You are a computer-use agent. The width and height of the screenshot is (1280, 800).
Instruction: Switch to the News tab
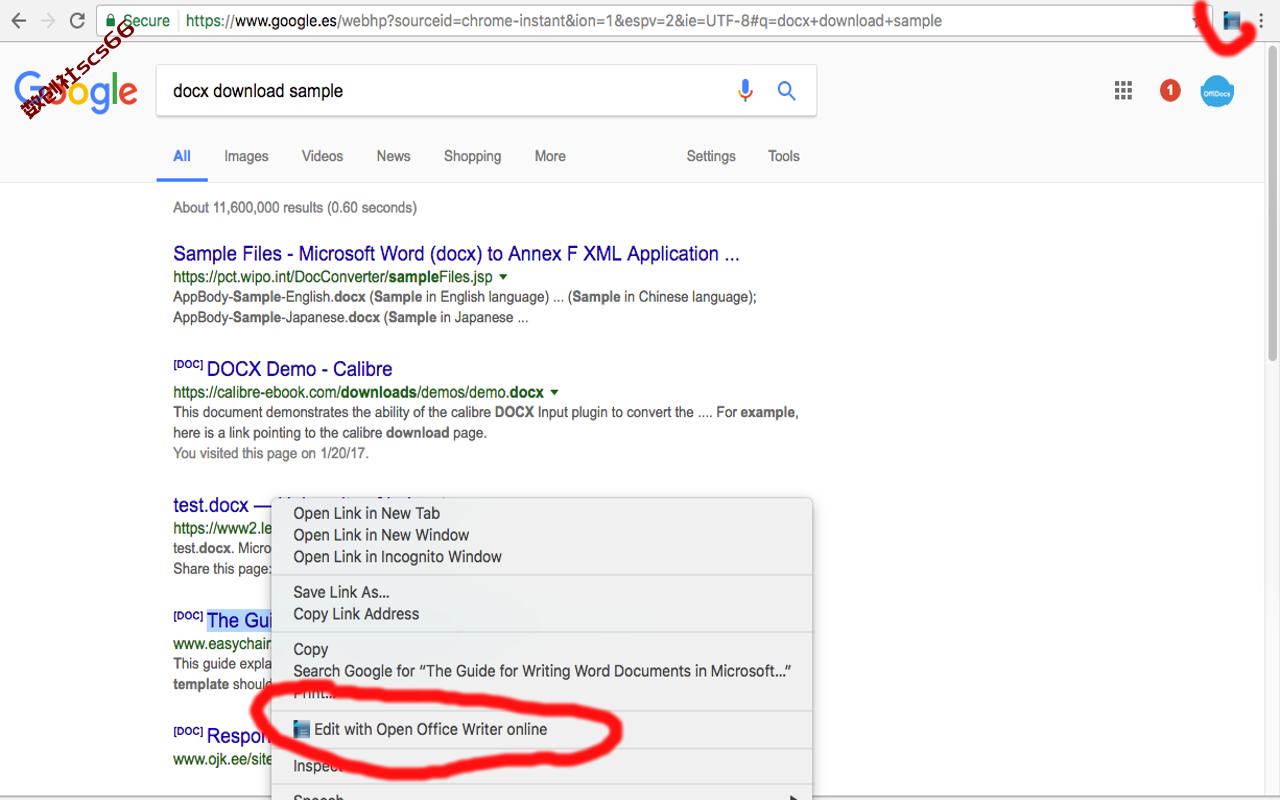[393, 156]
